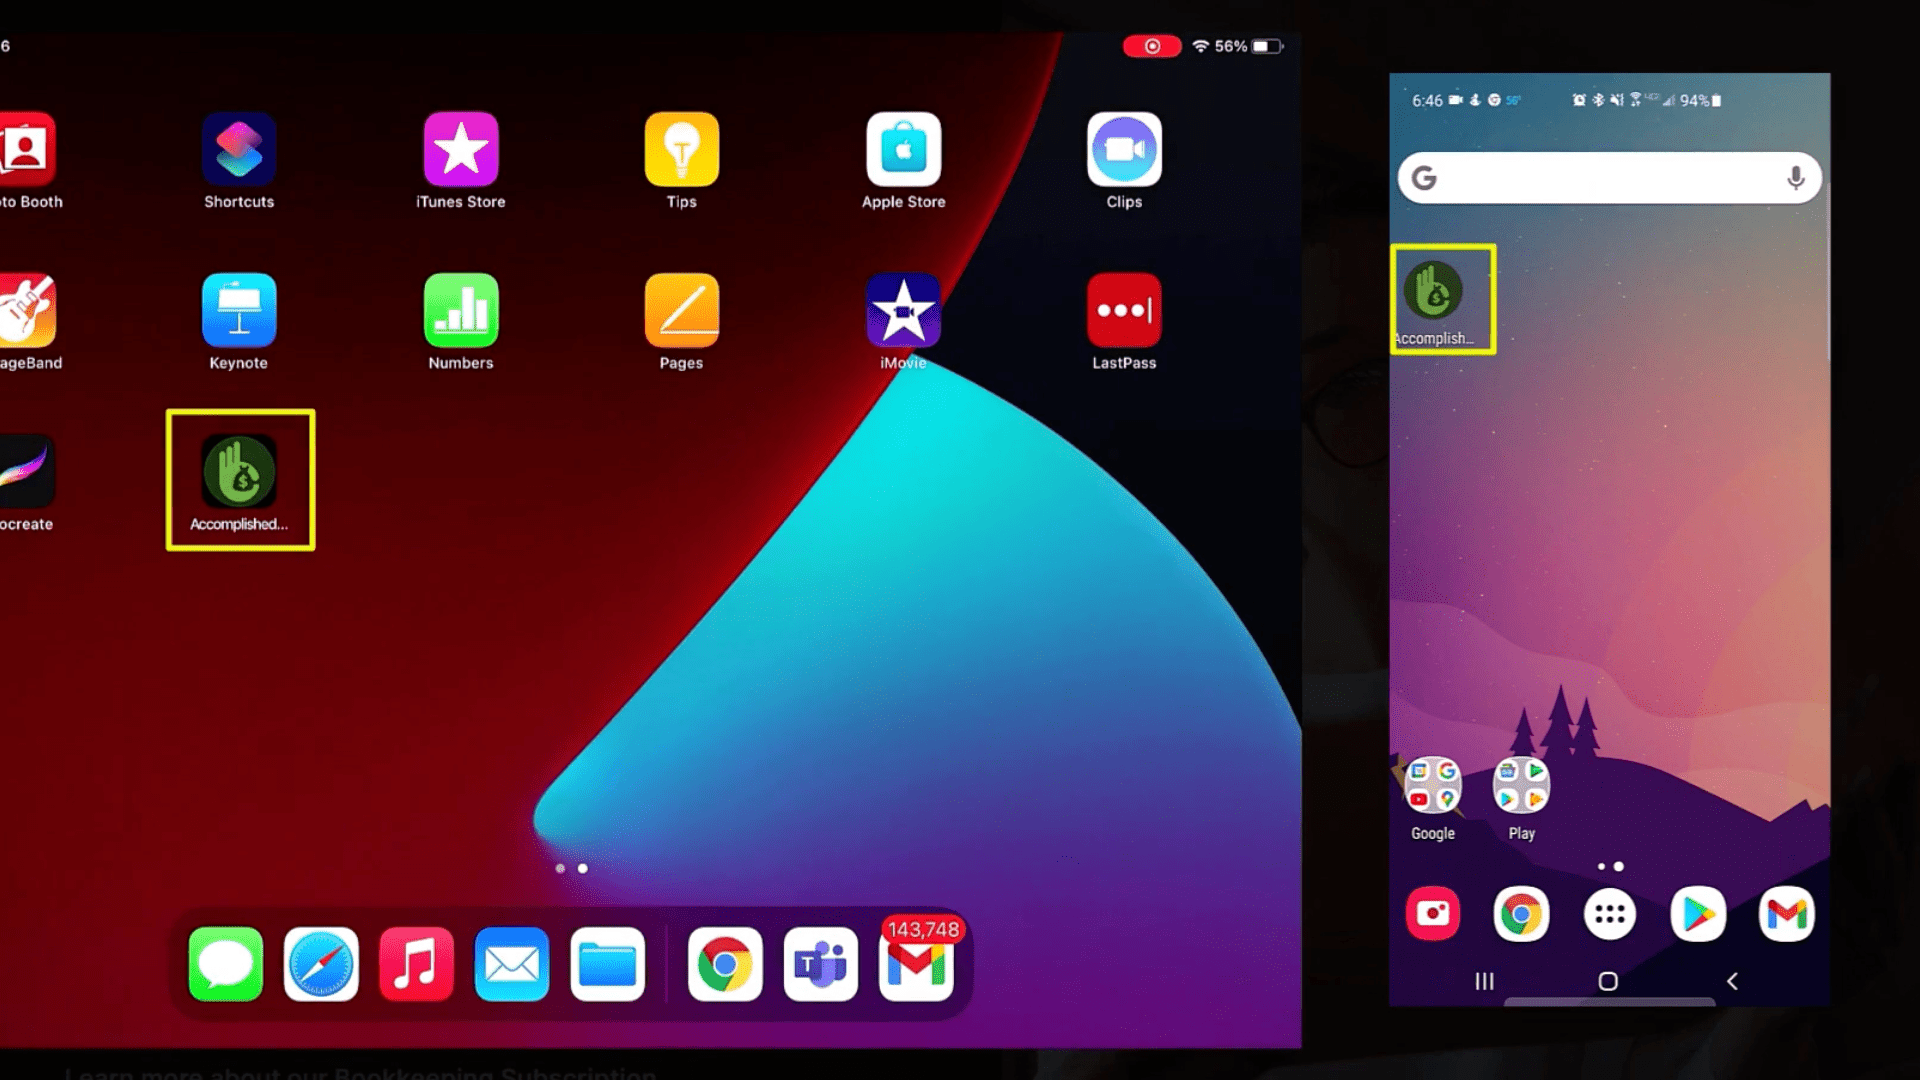This screenshot has height=1080, width=1920.
Task: Select Safari browser in iPad dock
Action: point(322,963)
